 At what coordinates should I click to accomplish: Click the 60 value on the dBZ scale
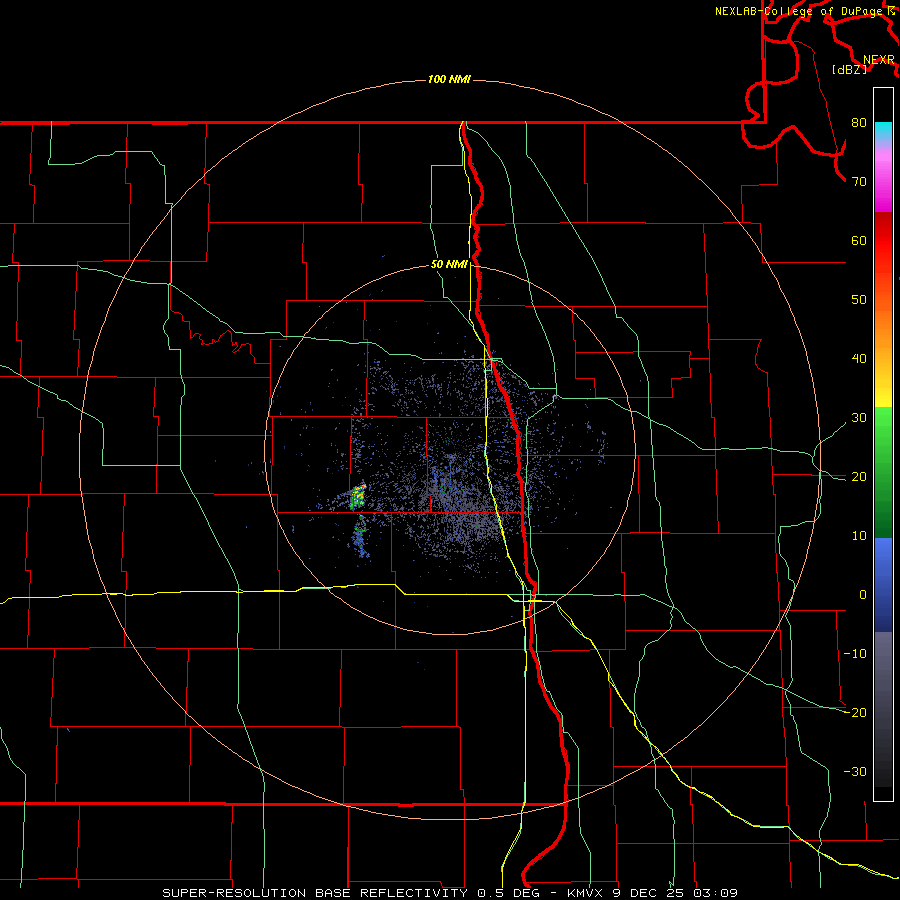(x=859, y=240)
